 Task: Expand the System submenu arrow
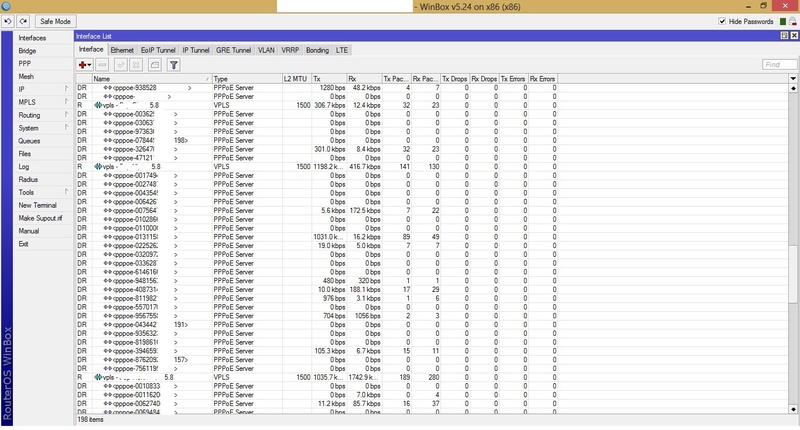[66, 128]
